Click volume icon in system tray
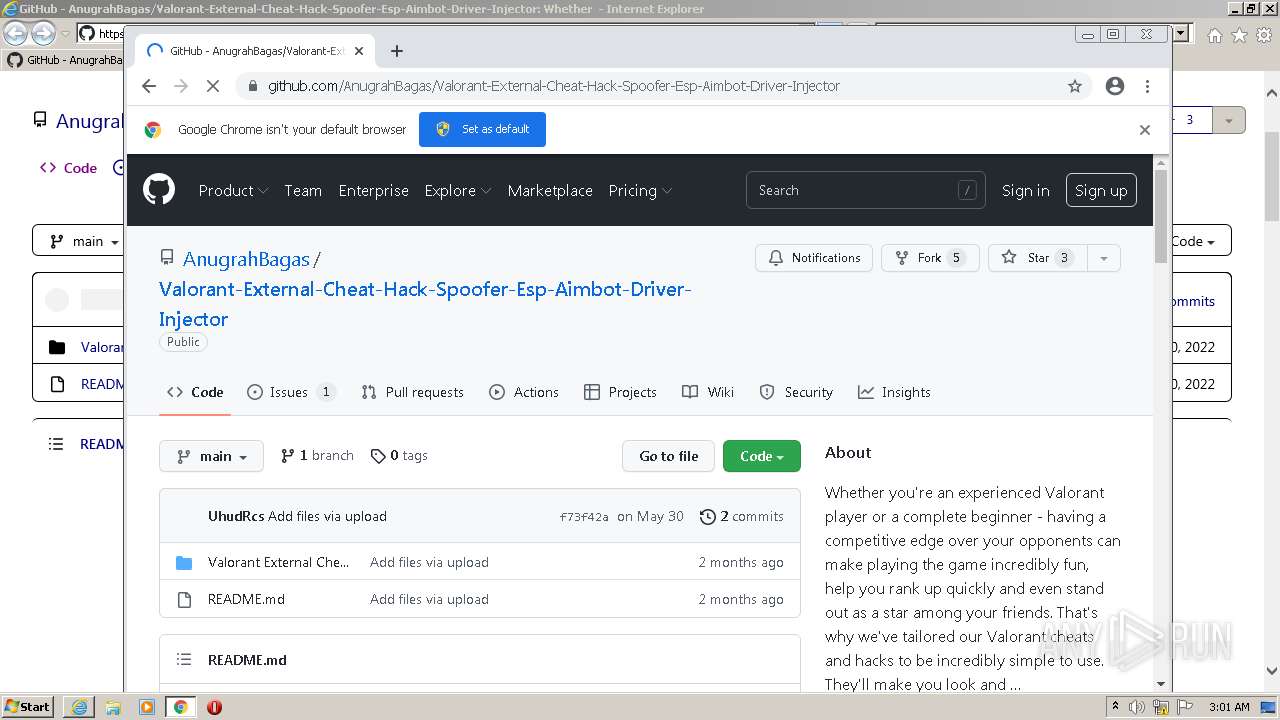This screenshot has height=720, width=1280. (x=1137, y=707)
